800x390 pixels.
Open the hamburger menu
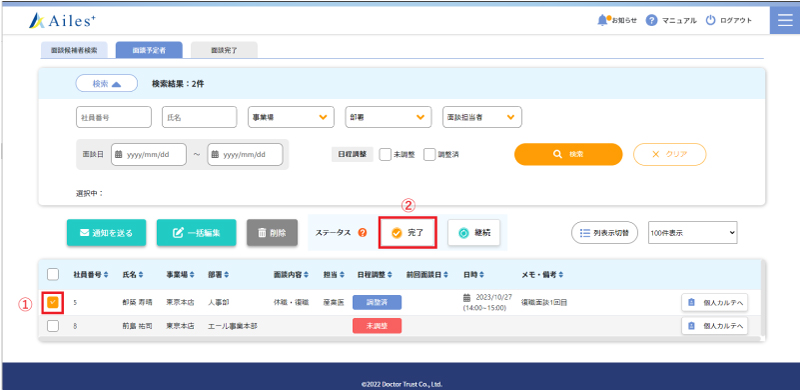click(x=785, y=20)
